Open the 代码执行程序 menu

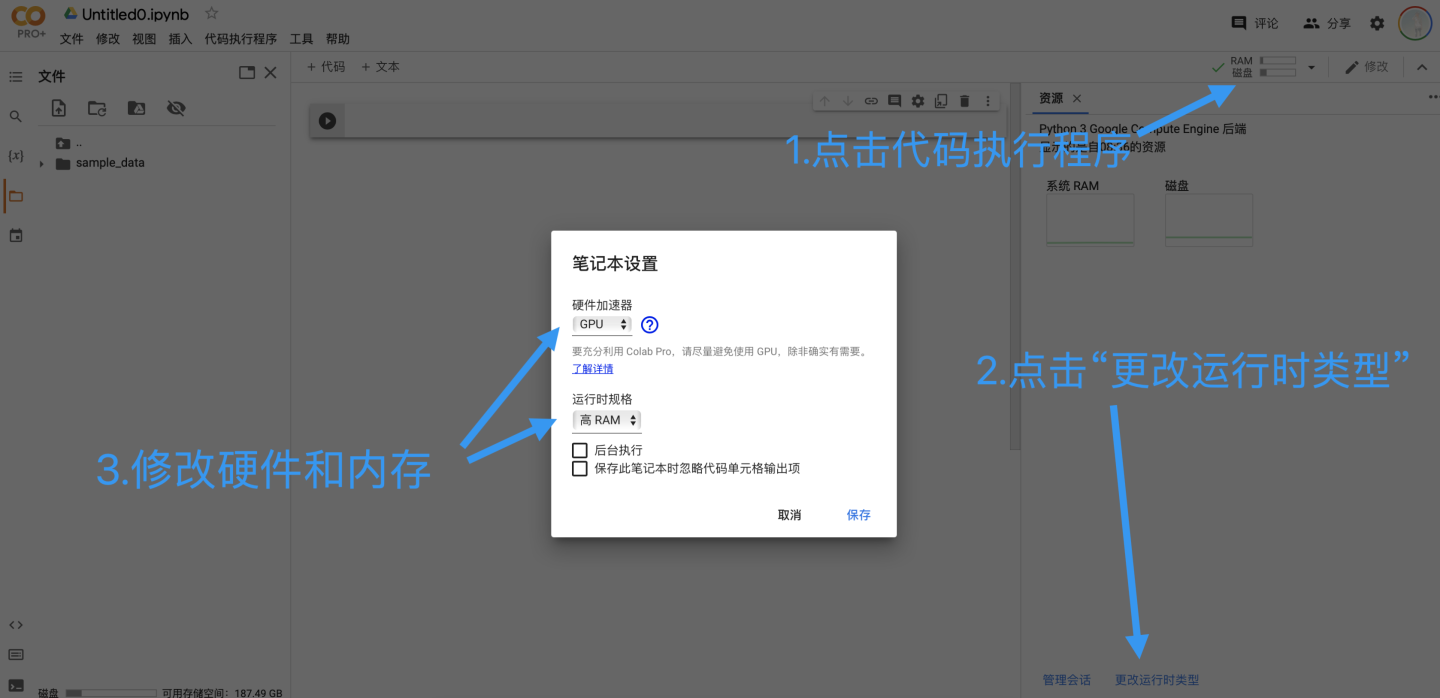[240, 38]
